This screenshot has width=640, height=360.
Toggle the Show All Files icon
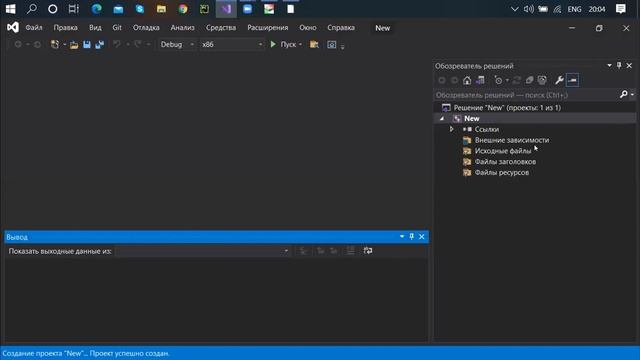(542, 80)
